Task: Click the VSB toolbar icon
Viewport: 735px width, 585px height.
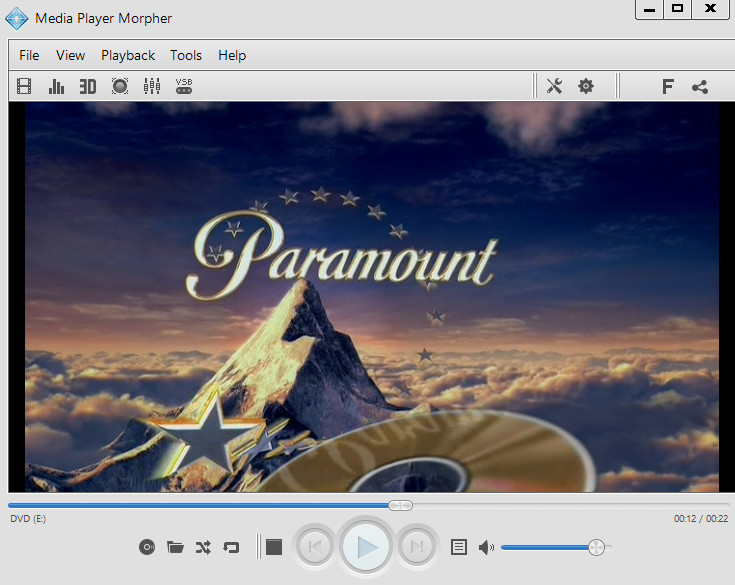Action: coord(184,86)
